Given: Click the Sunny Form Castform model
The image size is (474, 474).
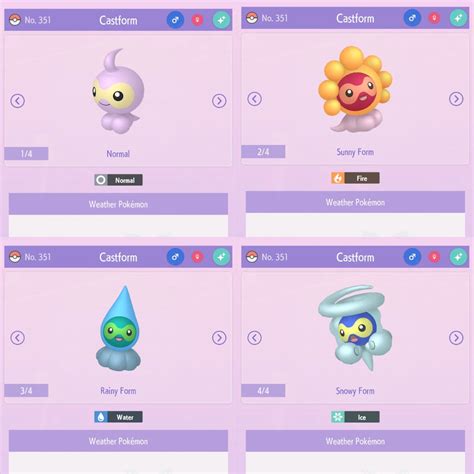Looking at the screenshot, I should coord(355,89).
